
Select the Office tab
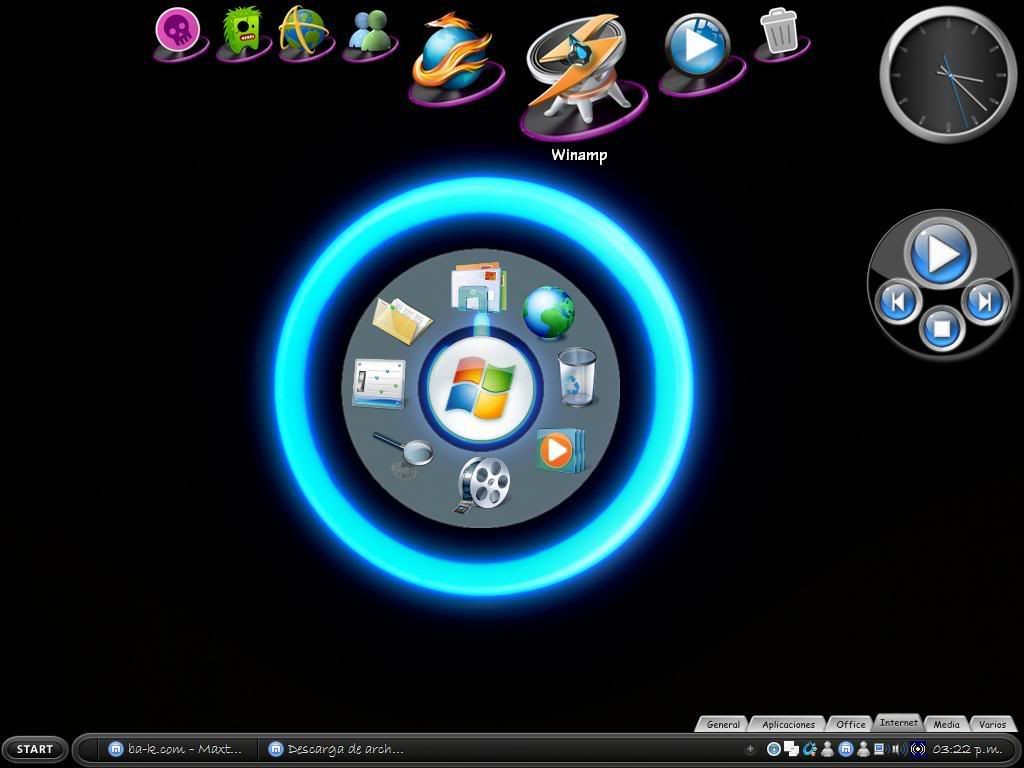pos(850,724)
